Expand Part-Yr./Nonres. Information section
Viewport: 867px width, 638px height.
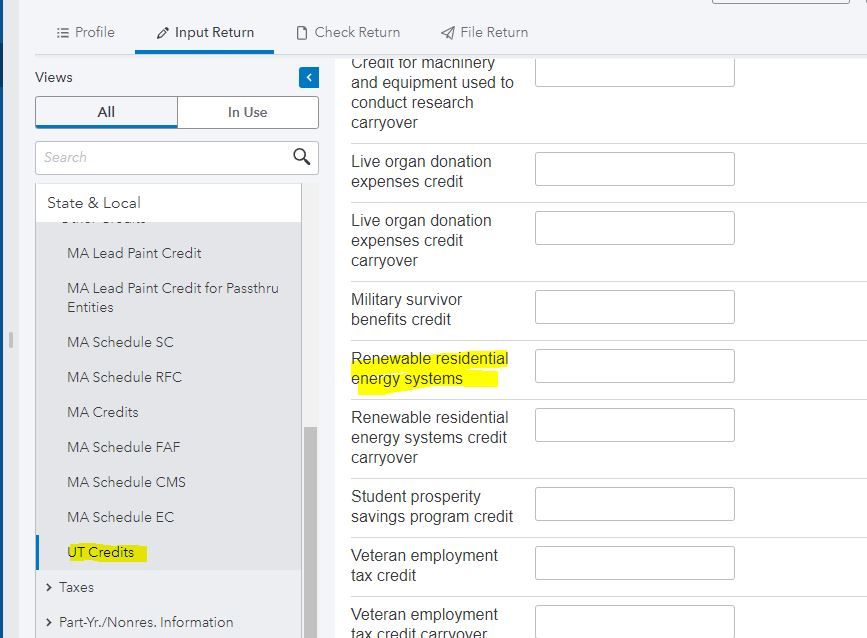145,622
